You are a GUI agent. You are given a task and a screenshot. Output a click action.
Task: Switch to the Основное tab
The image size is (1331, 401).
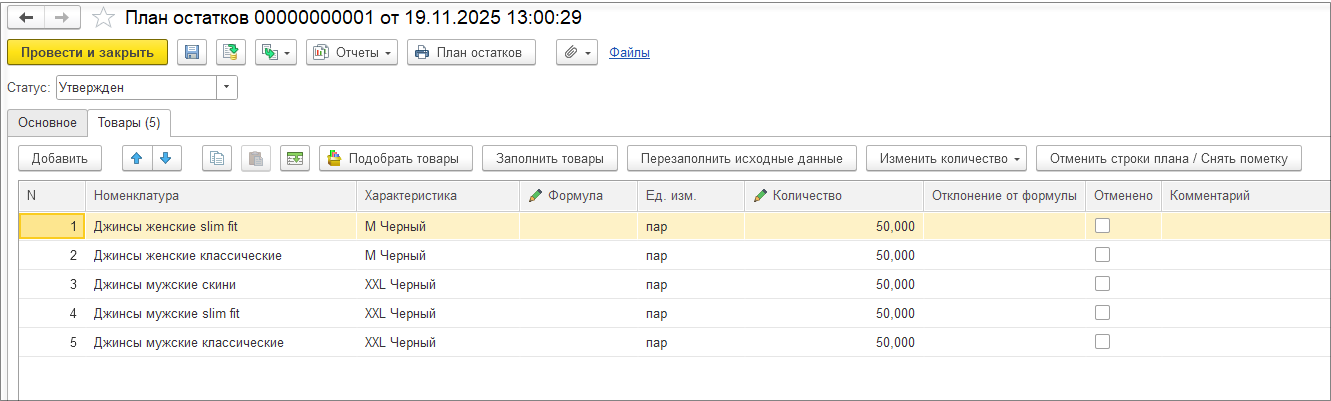coord(47,123)
